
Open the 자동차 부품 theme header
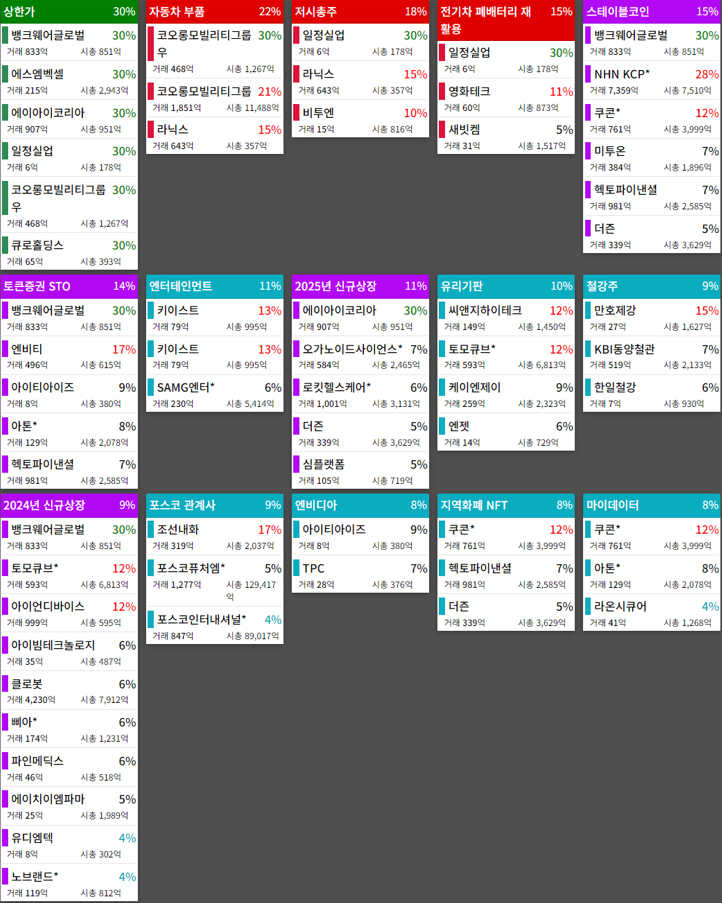pos(215,12)
